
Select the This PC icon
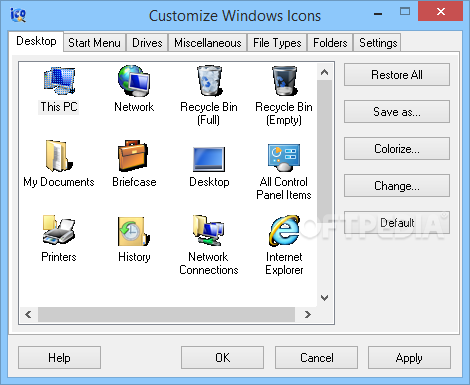click(59, 81)
